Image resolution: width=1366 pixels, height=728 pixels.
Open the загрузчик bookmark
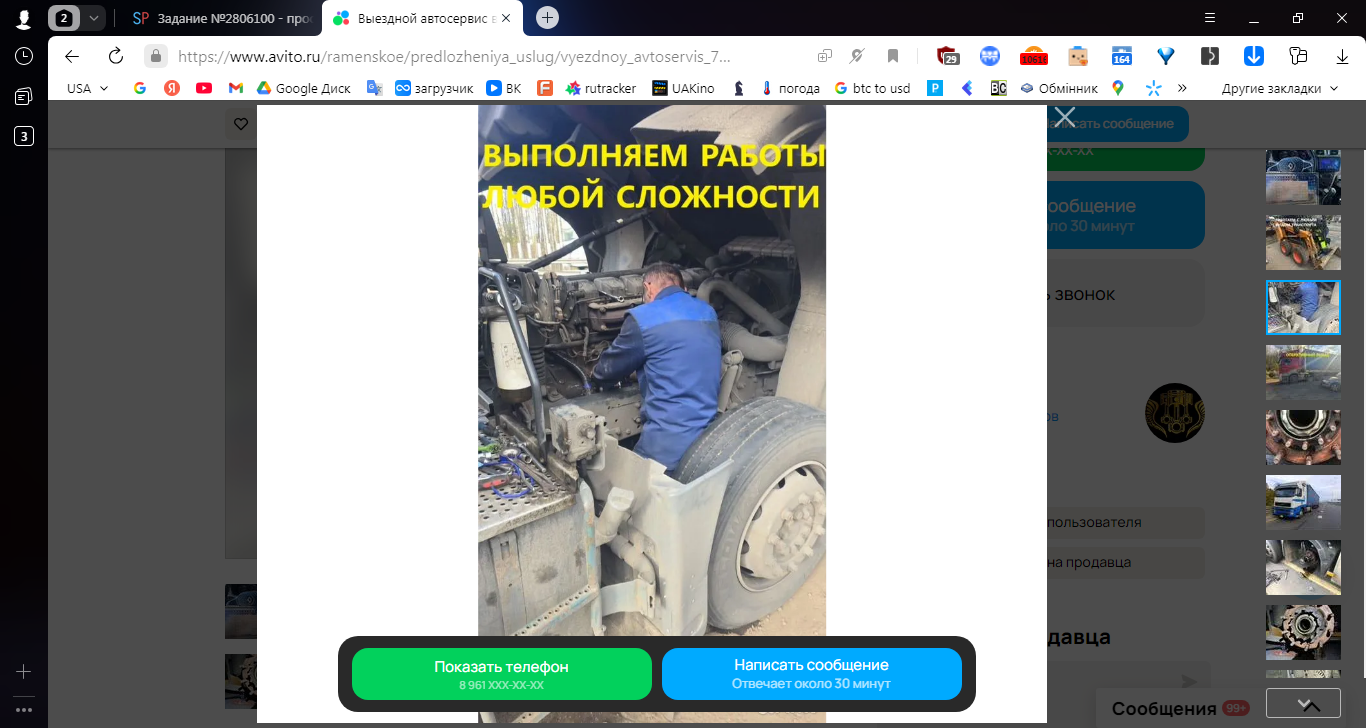coord(435,88)
